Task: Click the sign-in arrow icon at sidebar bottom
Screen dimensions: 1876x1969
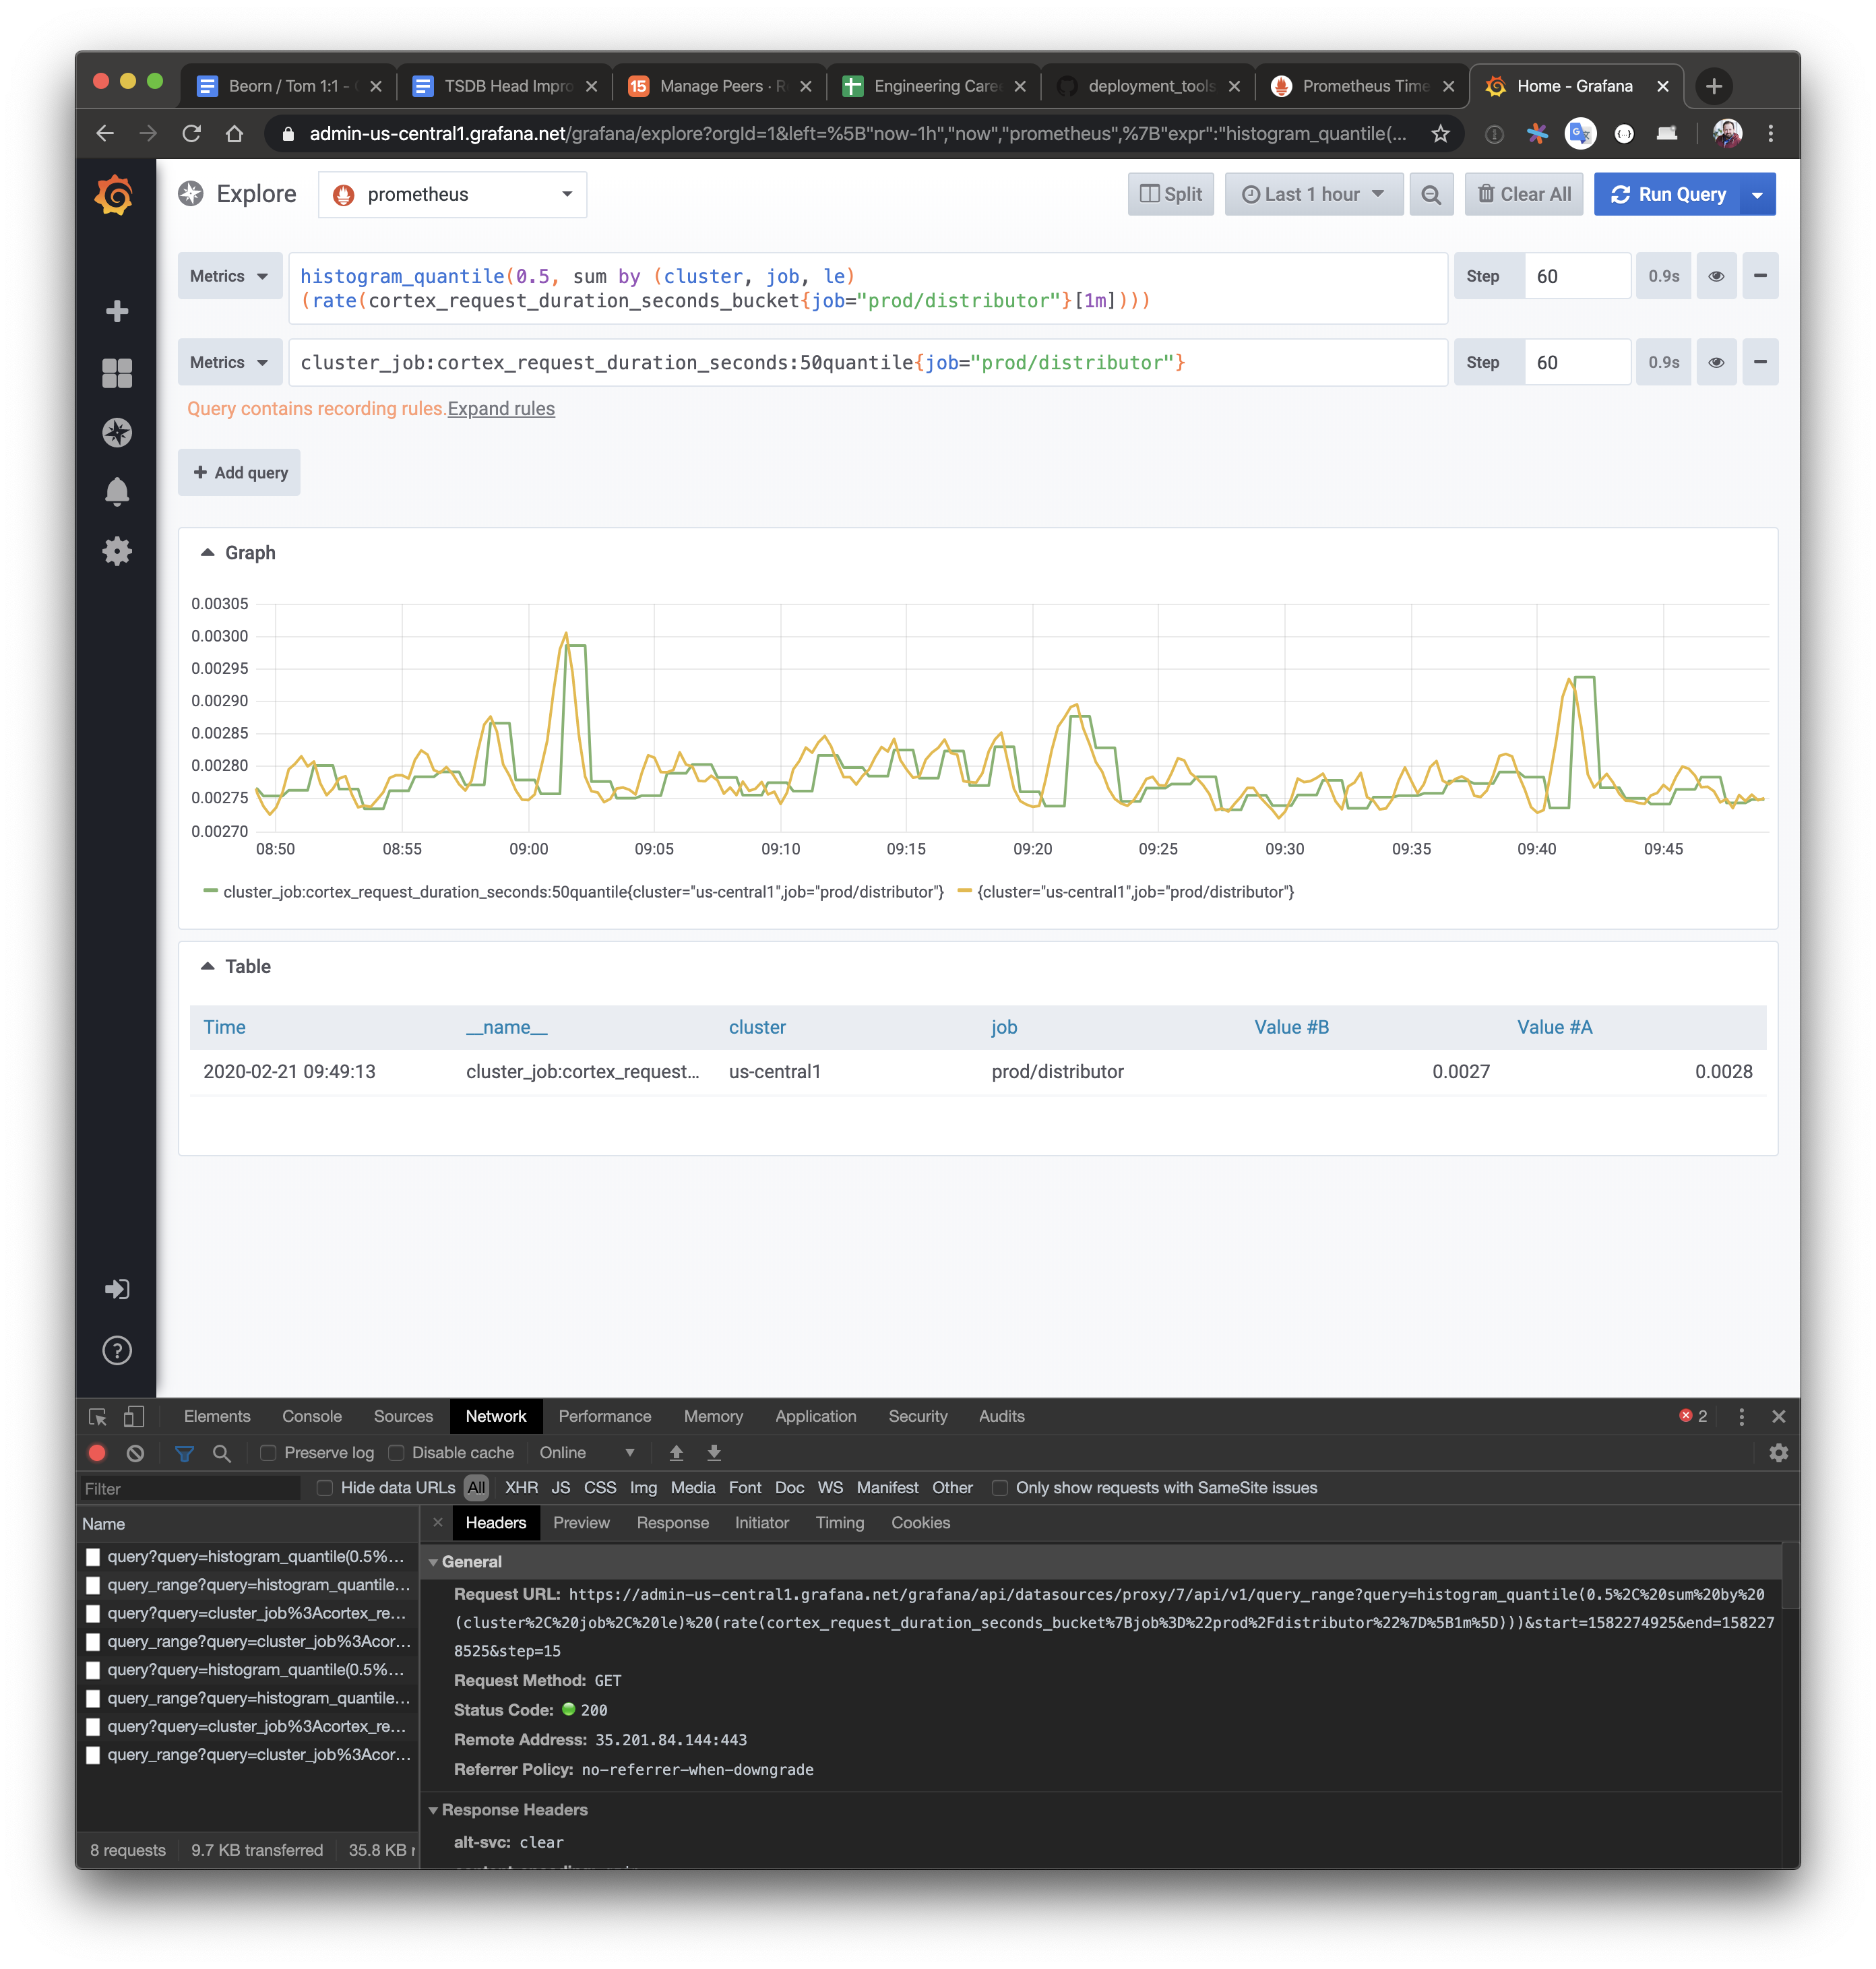Action: coord(117,1289)
